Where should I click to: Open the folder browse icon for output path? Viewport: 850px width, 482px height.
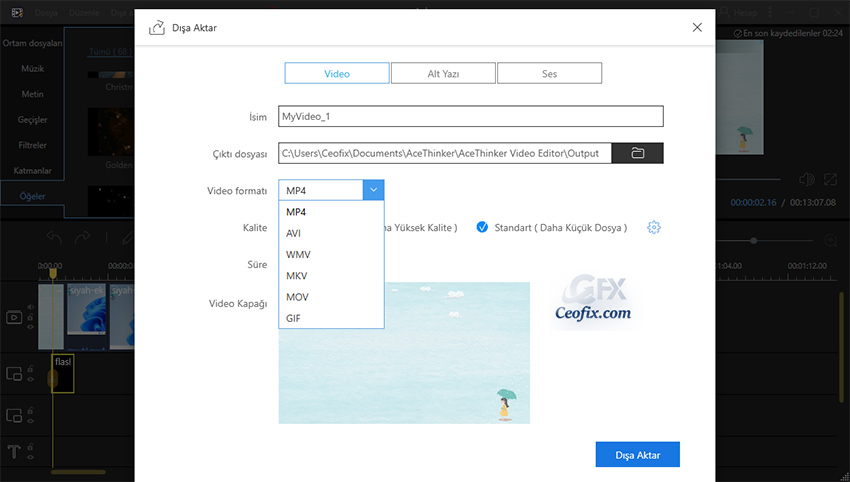point(637,153)
